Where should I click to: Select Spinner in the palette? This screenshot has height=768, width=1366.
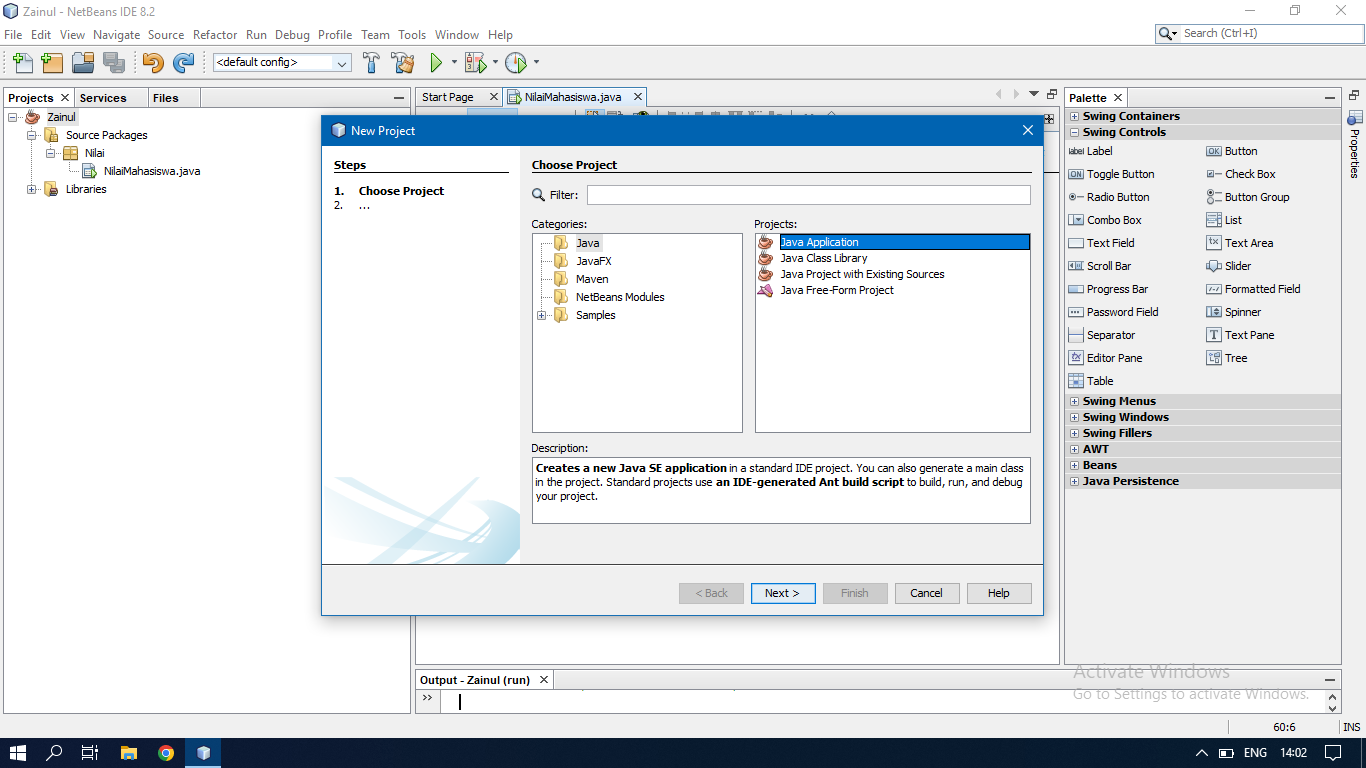[x=1234, y=312]
